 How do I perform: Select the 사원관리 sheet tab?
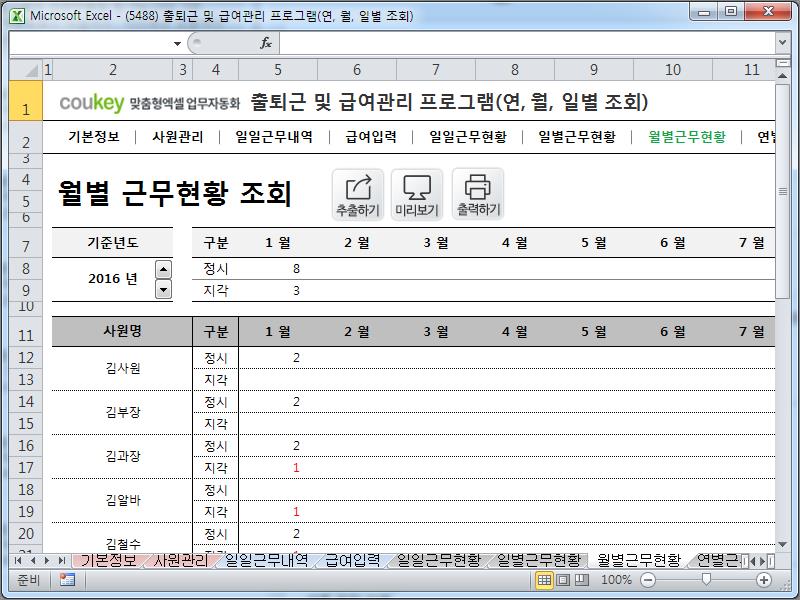pyautogui.click(x=181, y=560)
